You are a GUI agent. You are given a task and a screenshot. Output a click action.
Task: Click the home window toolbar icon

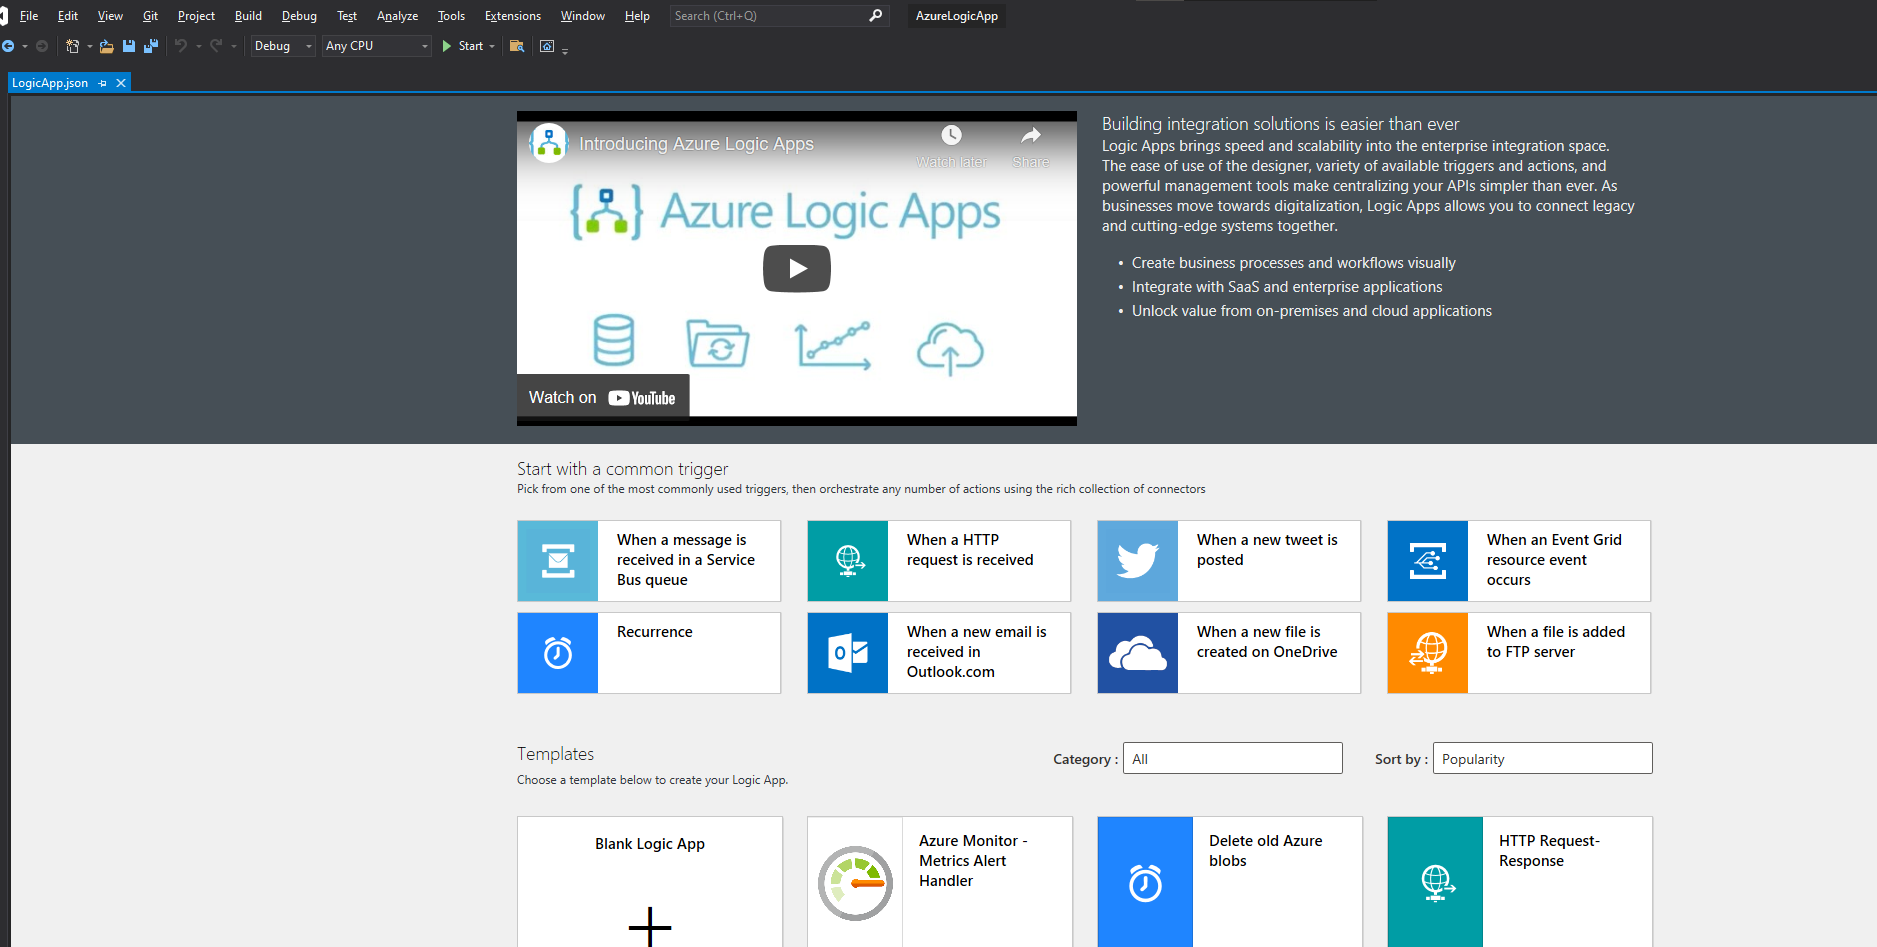pyautogui.click(x=547, y=46)
